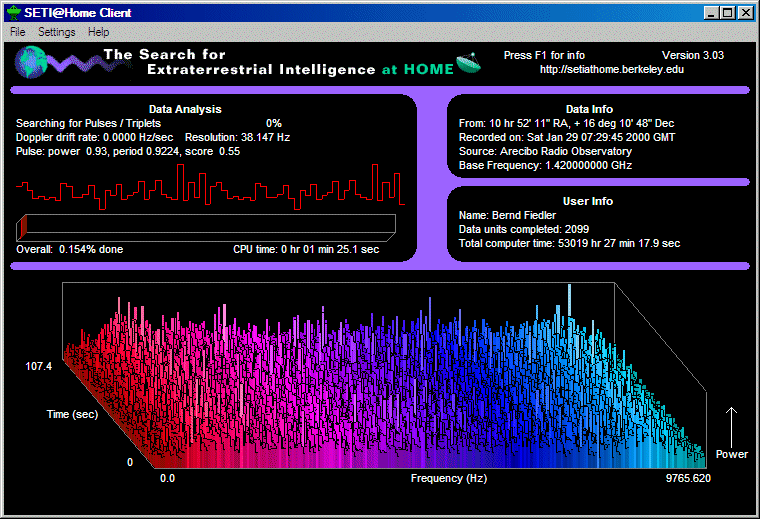760x519 pixels.
Task: Click the overall progress bar
Action: coord(206,227)
